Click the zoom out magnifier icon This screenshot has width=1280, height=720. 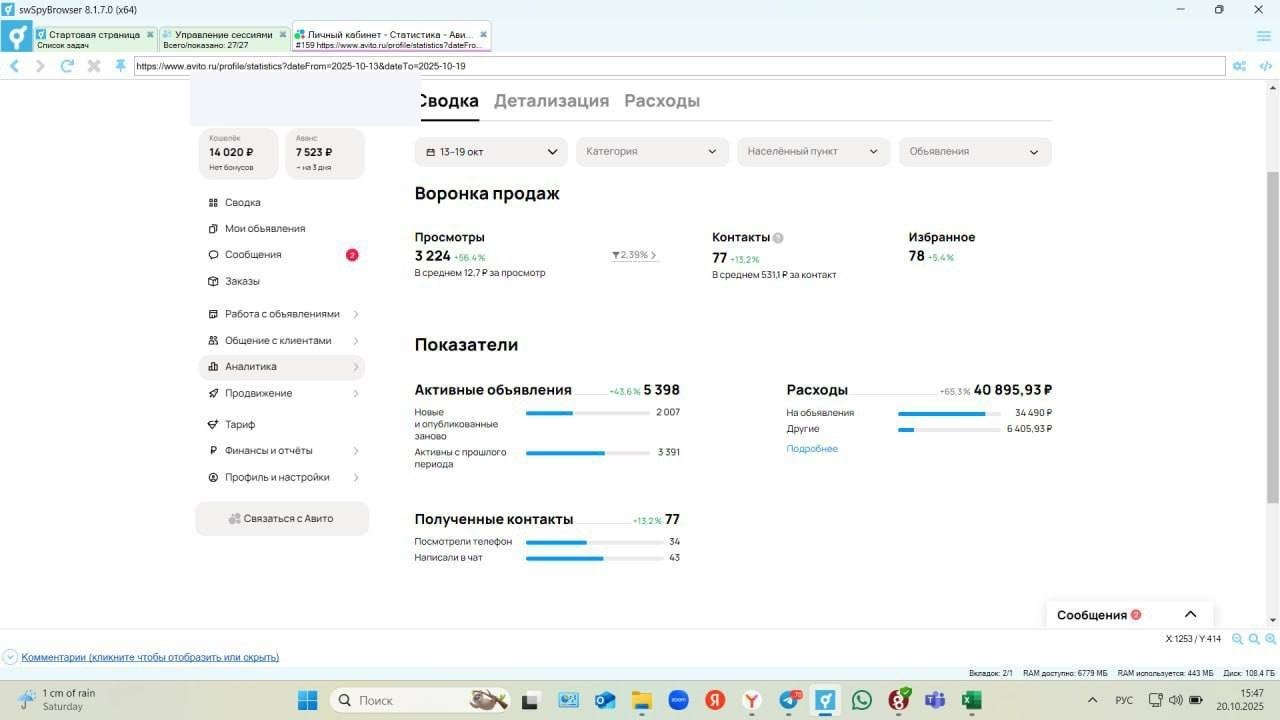coord(1238,639)
